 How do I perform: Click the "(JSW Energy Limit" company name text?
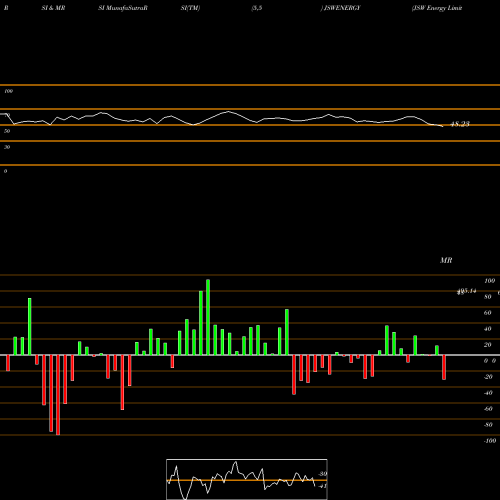[437, 8]
